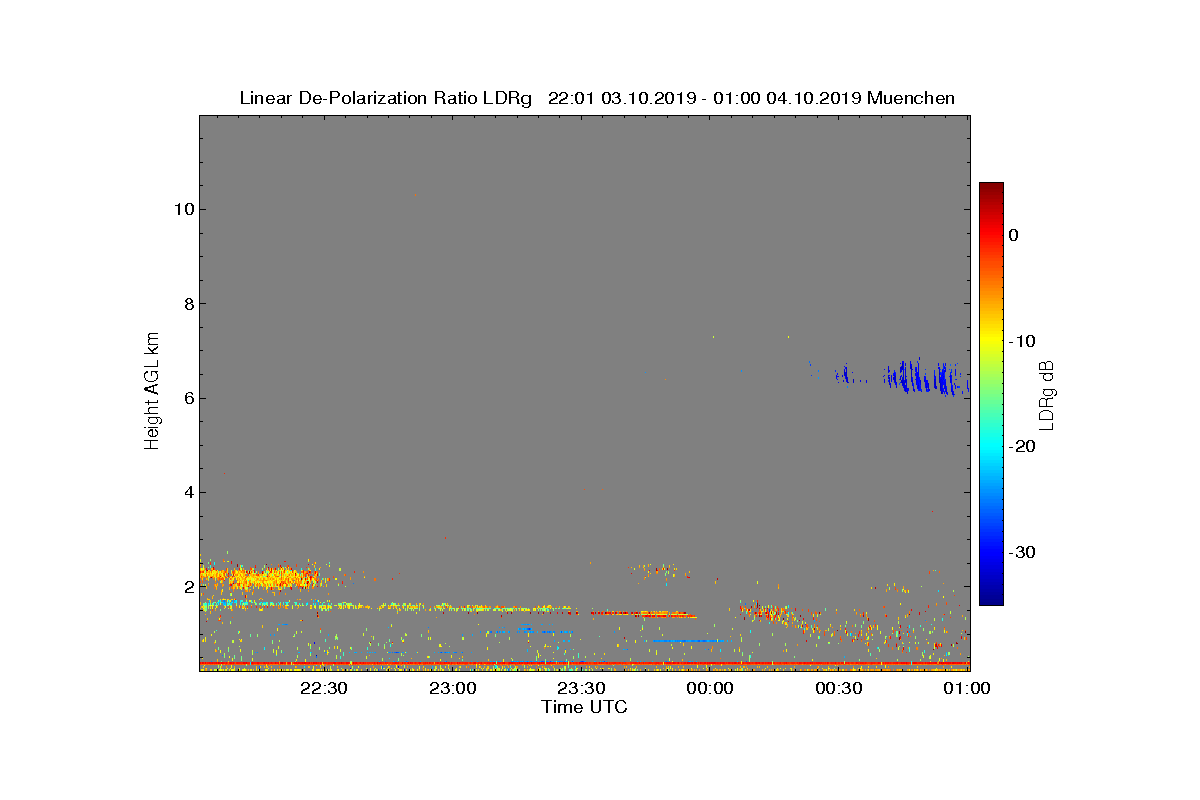Image resolution: width=1200 pixels, height=800 pixels.
Task: Click the 00:00 time tick label
Action: (710, 688)
